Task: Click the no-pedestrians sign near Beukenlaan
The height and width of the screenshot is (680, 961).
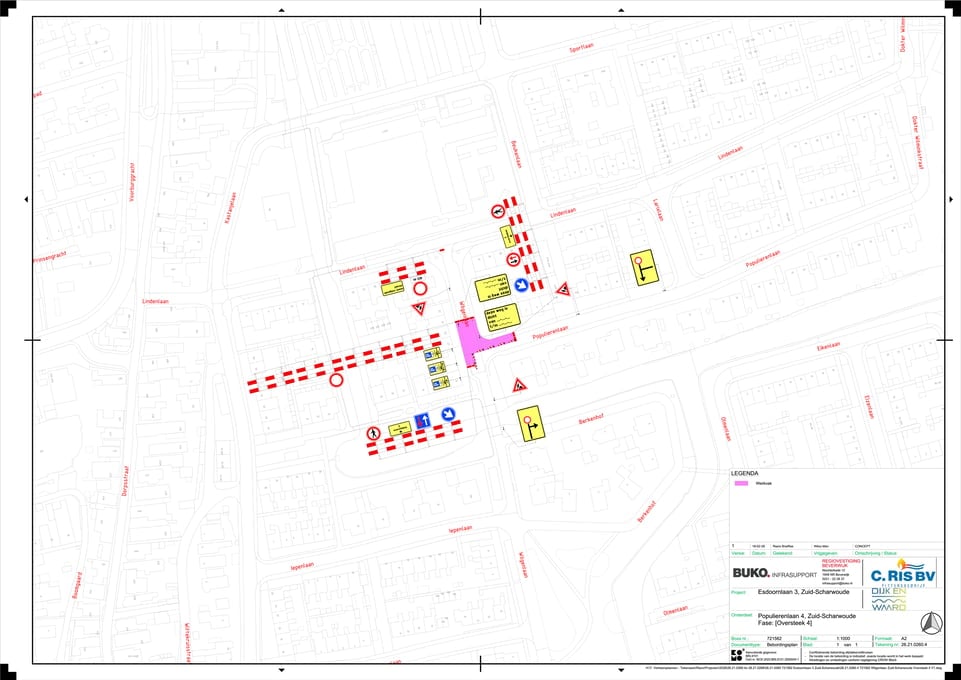Action: coord(498,212)
